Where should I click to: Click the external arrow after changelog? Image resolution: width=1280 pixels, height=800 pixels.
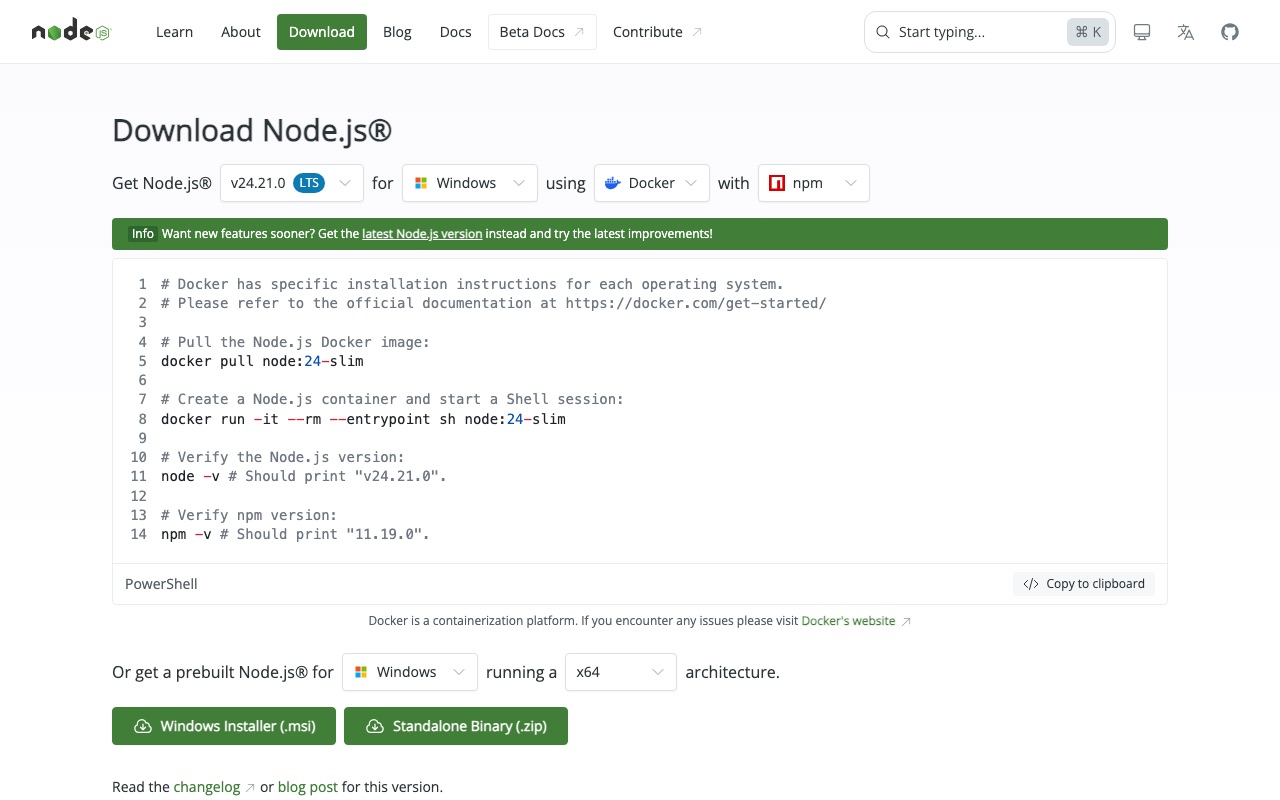(x=250, y=787)
